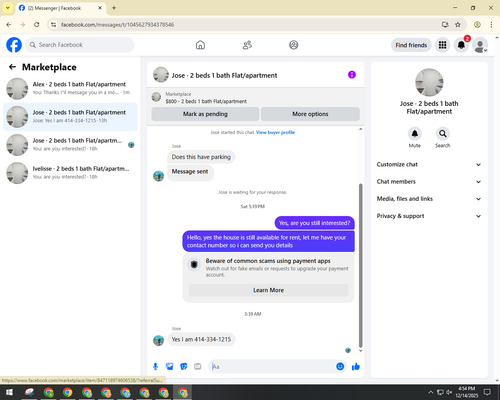Focus the Search Facebook field

click(x=80, y=45)
